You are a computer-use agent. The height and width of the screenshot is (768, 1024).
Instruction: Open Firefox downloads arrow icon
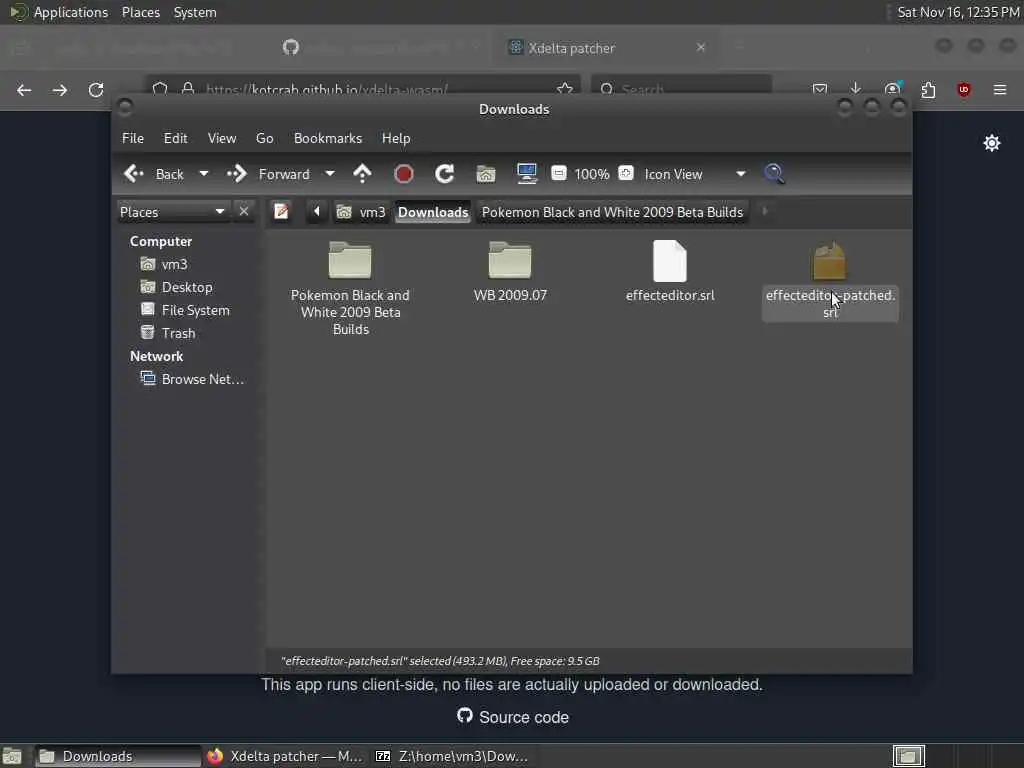[x=856, y=89]
